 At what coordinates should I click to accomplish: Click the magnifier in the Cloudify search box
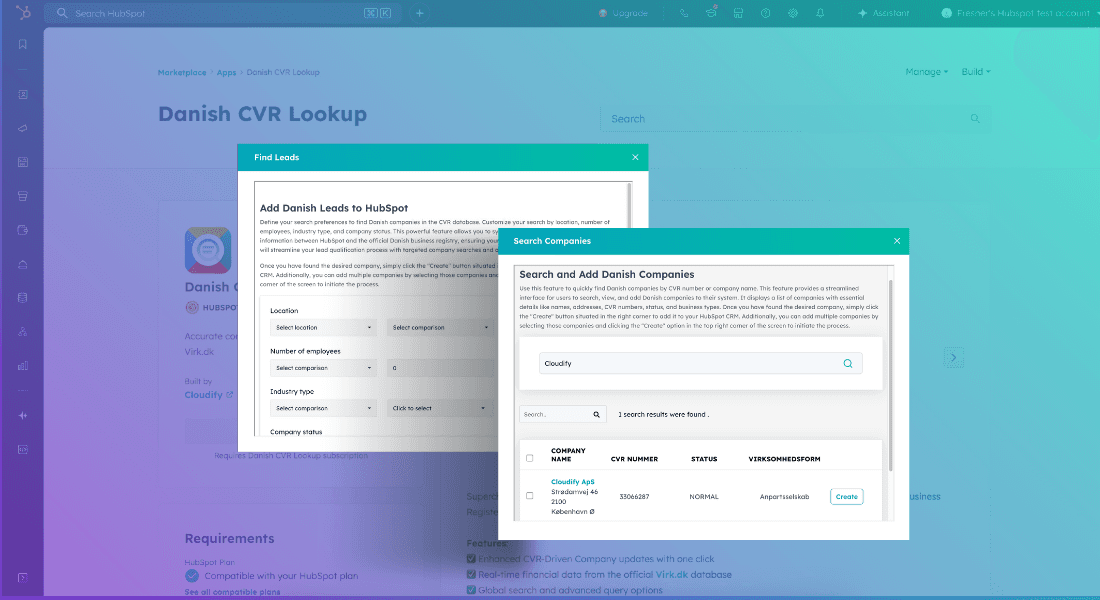(847, 364)
